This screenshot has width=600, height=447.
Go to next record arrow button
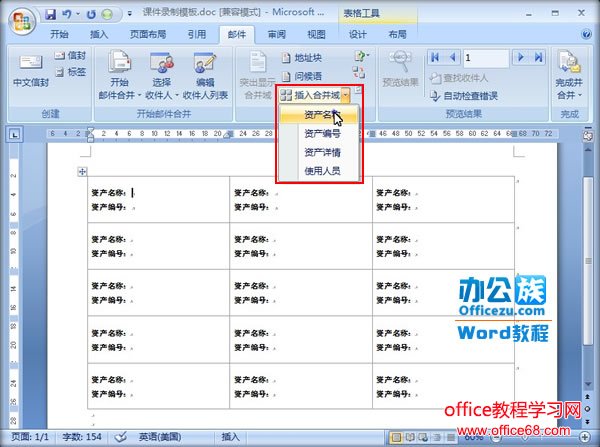[521, 58]
